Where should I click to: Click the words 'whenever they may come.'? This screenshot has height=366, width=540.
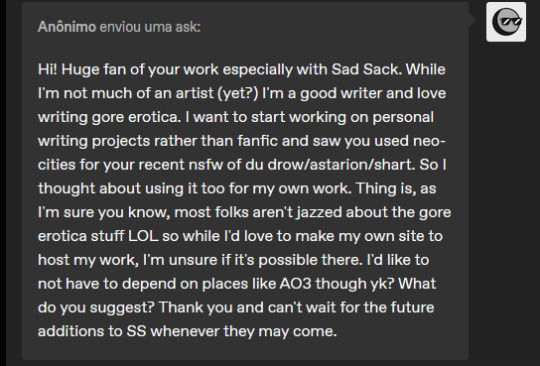243,331
